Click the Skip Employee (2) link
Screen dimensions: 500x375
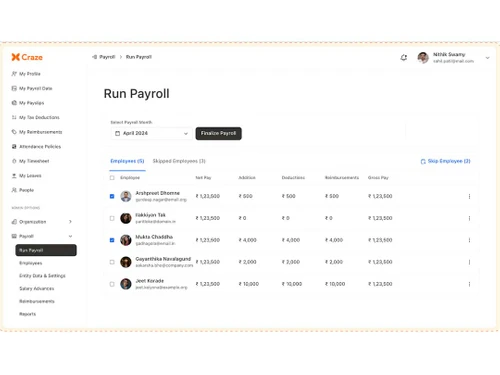coord(445,161)
